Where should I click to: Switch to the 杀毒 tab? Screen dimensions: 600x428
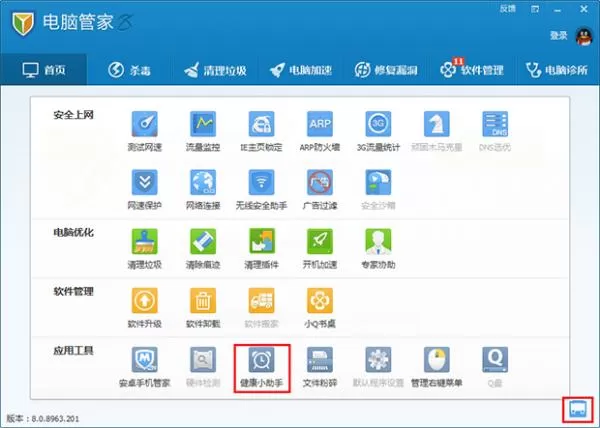(129, 70)
